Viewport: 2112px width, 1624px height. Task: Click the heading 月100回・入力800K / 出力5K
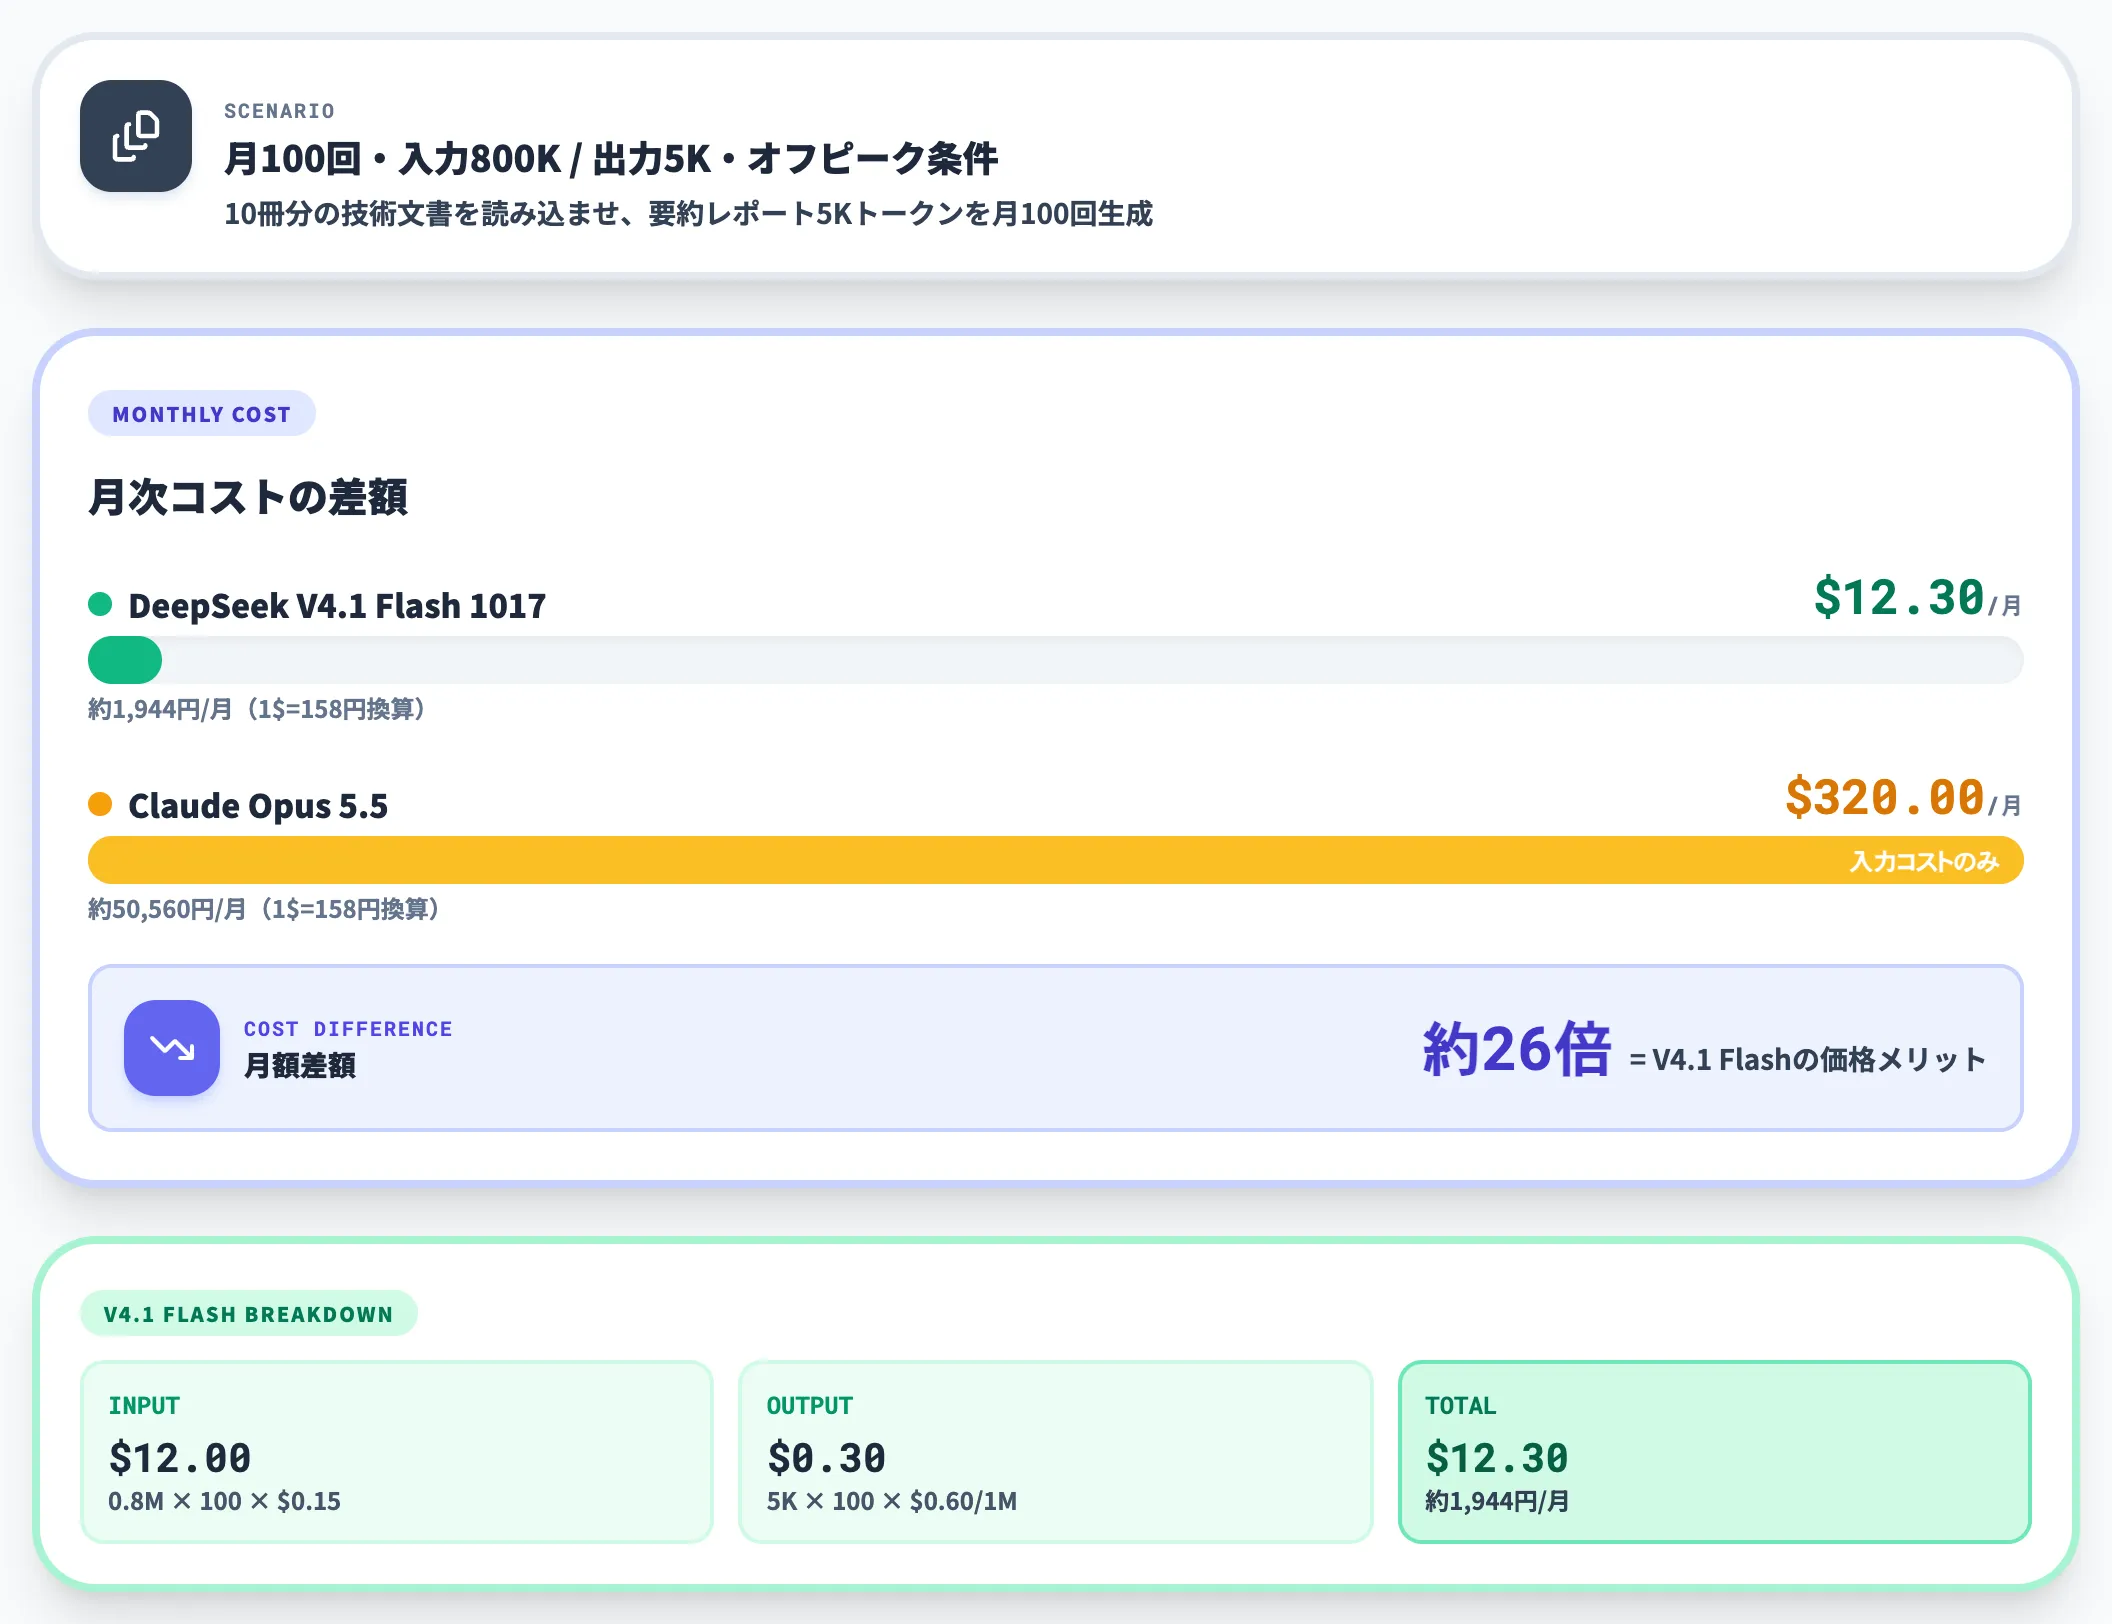tap(610, 159)
